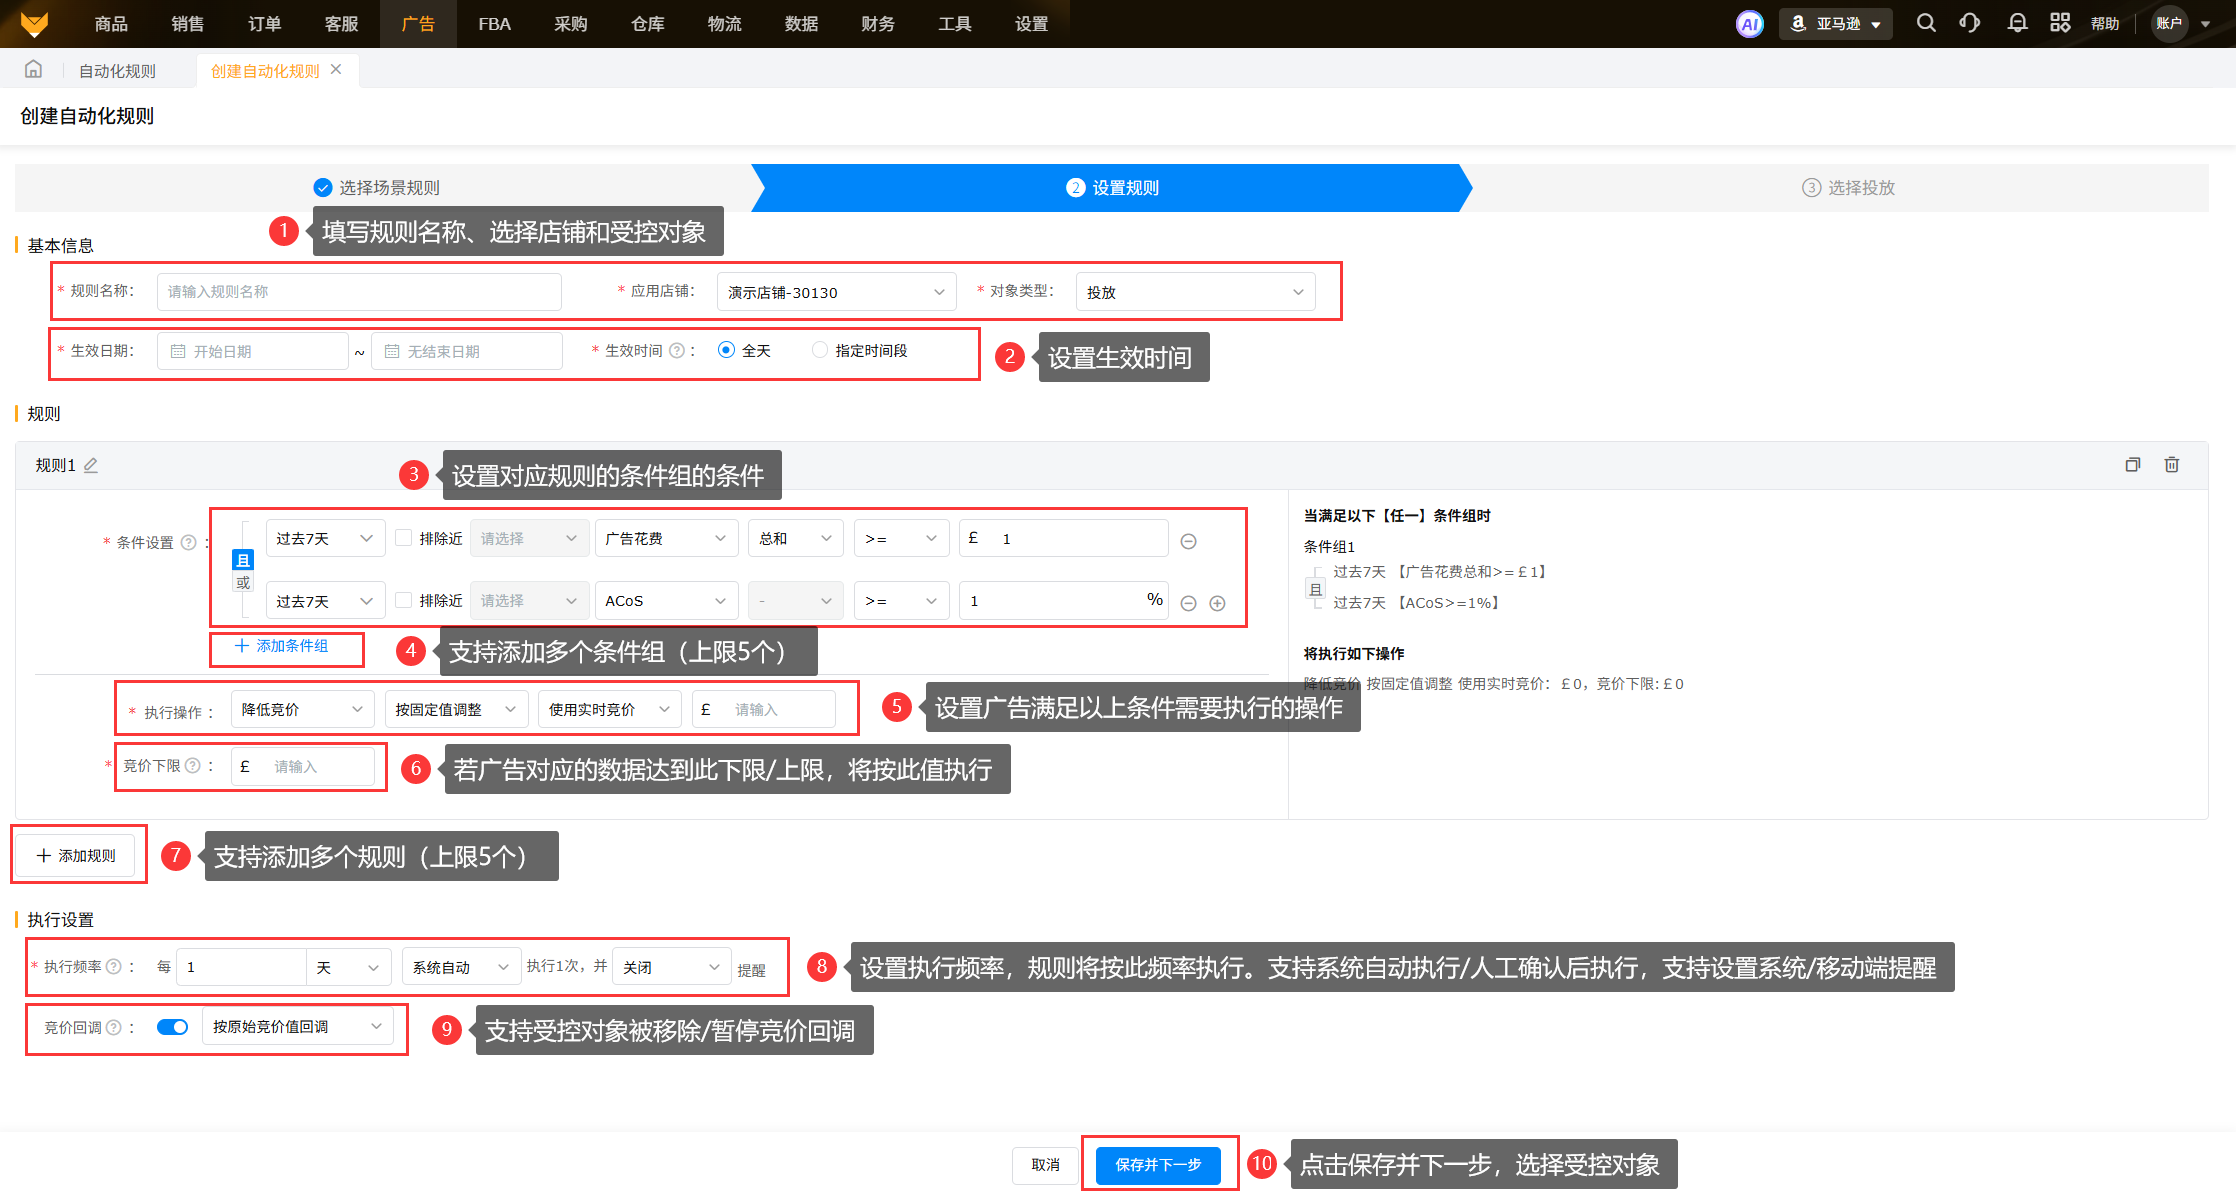Viewport: 2236px width, 1195px height.
Task: Click the search magnifier icon in header
Action: [x=1925, y=23]
